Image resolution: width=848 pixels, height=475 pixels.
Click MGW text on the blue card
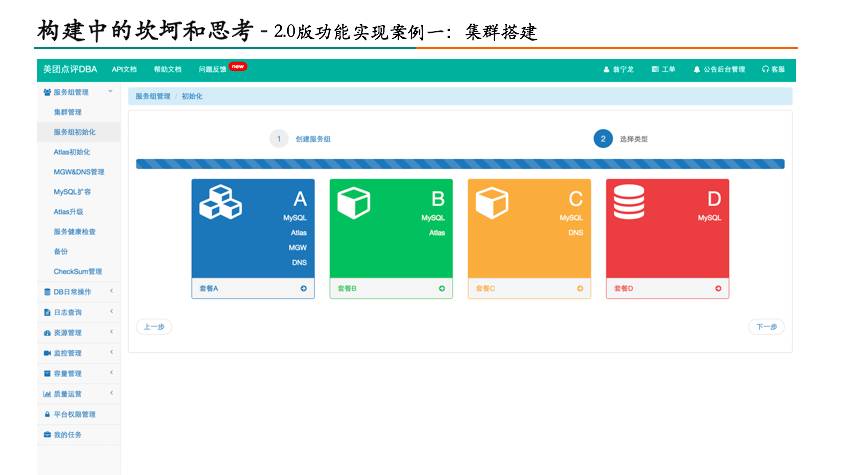tap(297, 247)
